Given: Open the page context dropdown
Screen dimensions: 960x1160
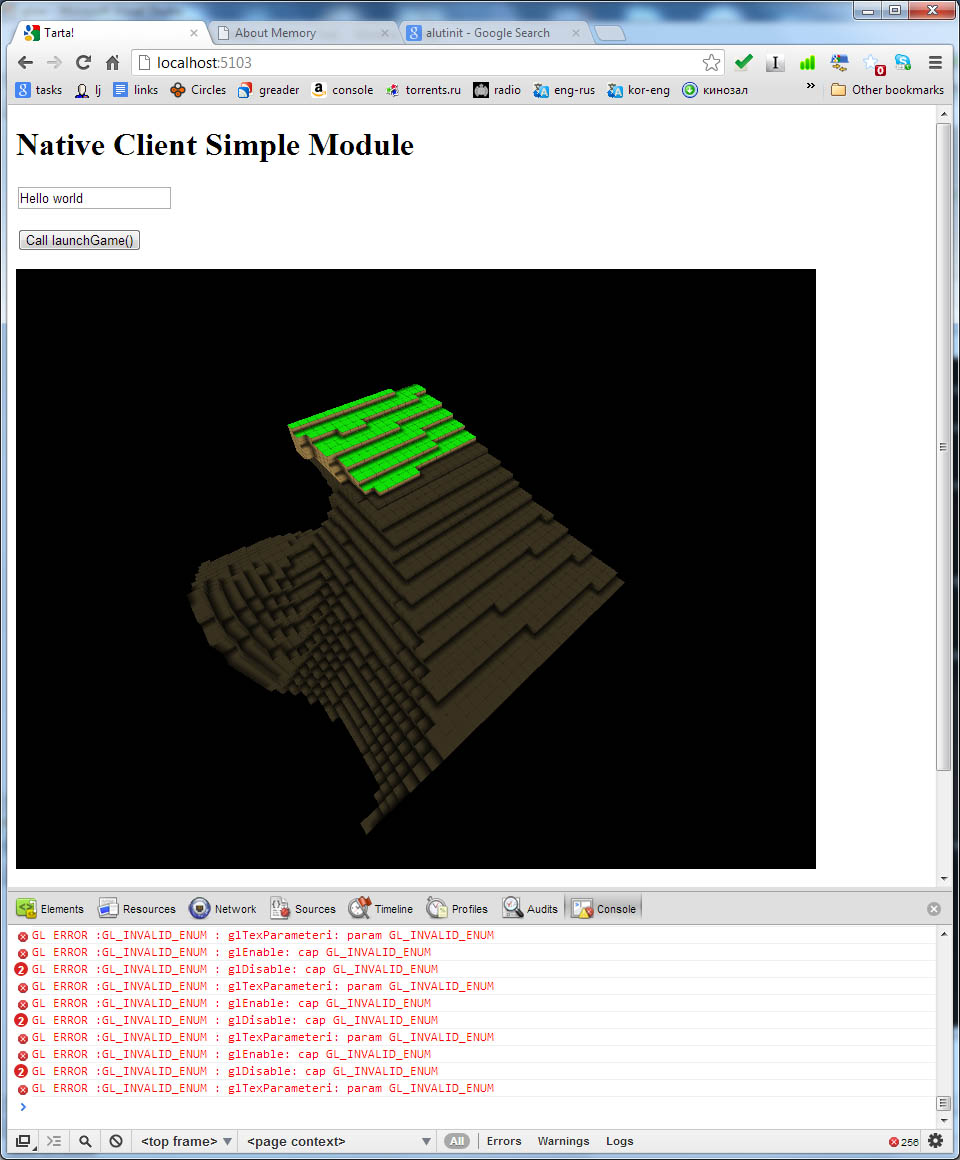Looking at the screenshot, I should tap(339, 1141).
